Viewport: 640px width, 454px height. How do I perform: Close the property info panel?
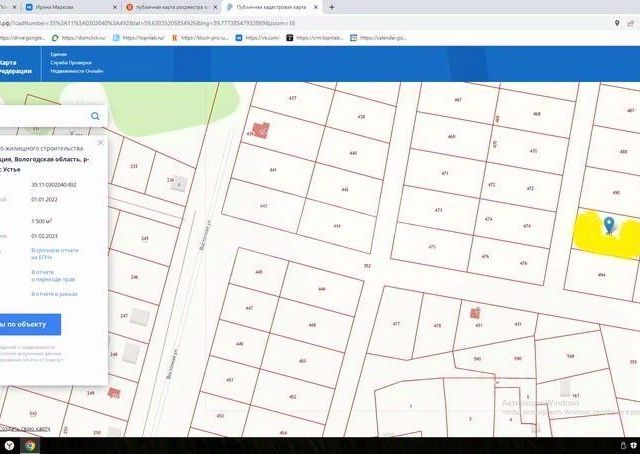(x=100, y=142)
